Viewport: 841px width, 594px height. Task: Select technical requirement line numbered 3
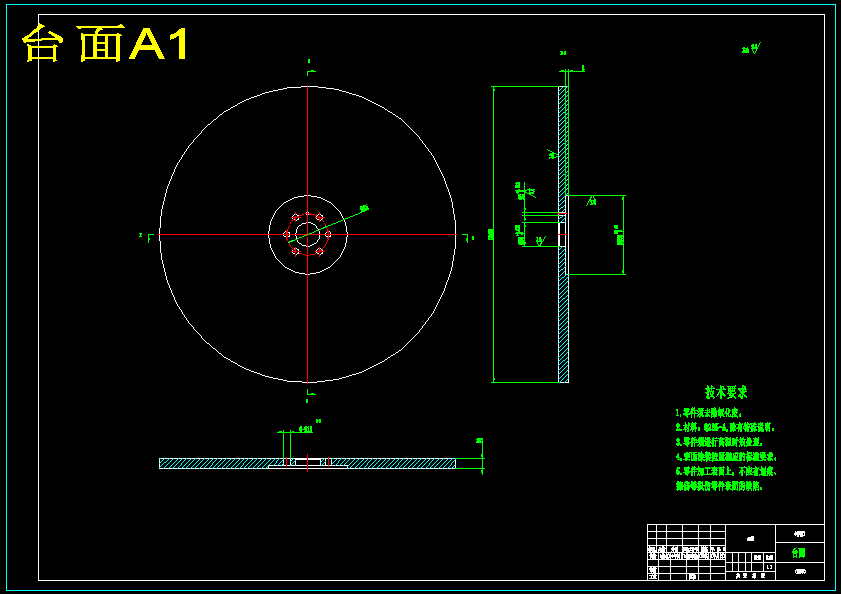click(x=719, y=442)
